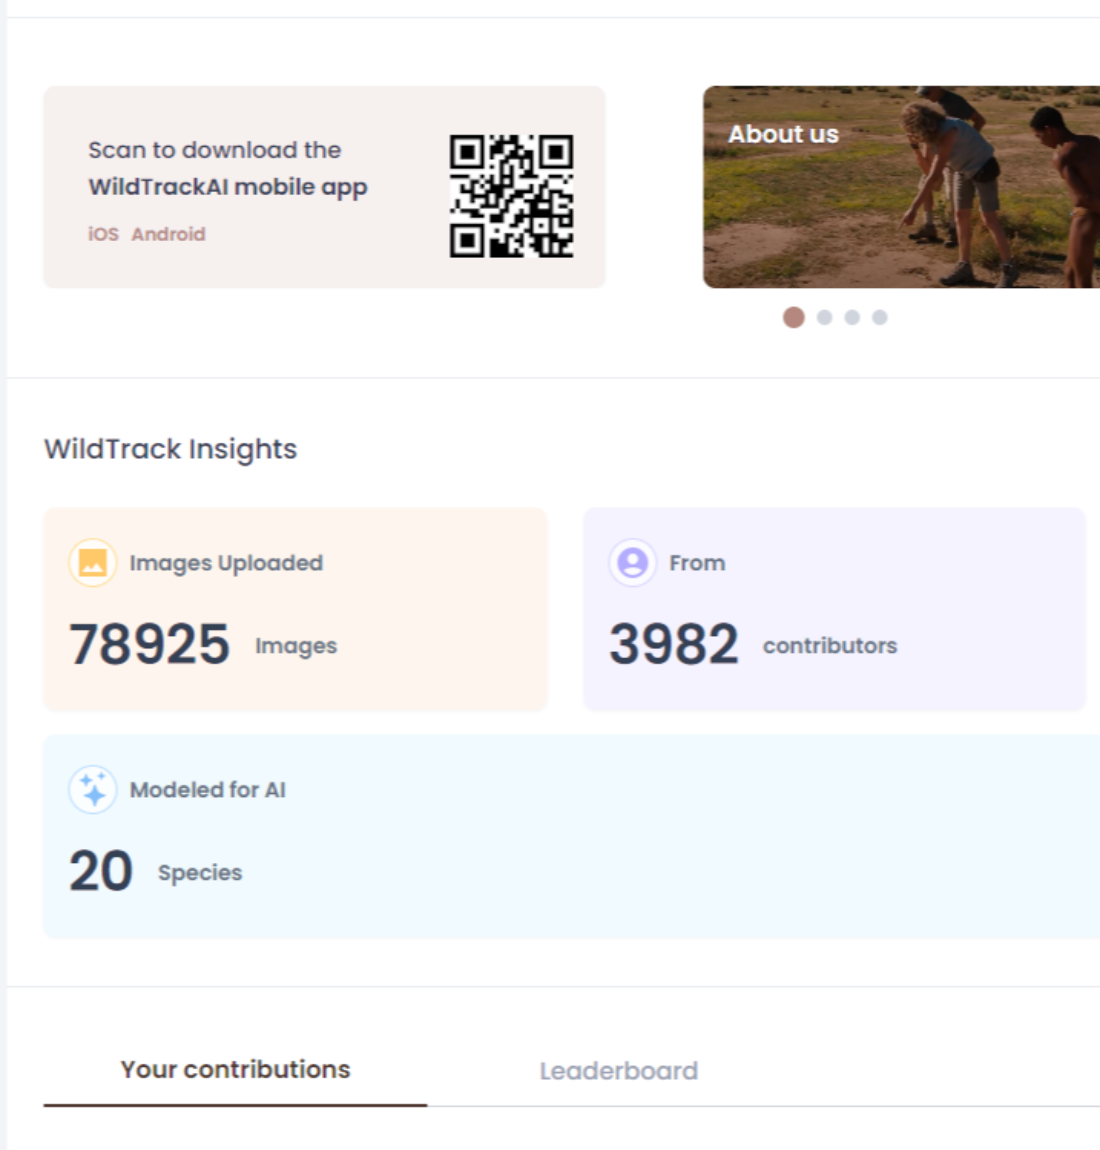Click the contributors user avatar icon
This screenshot has height=1150, width=1100.
pos(632,563)
